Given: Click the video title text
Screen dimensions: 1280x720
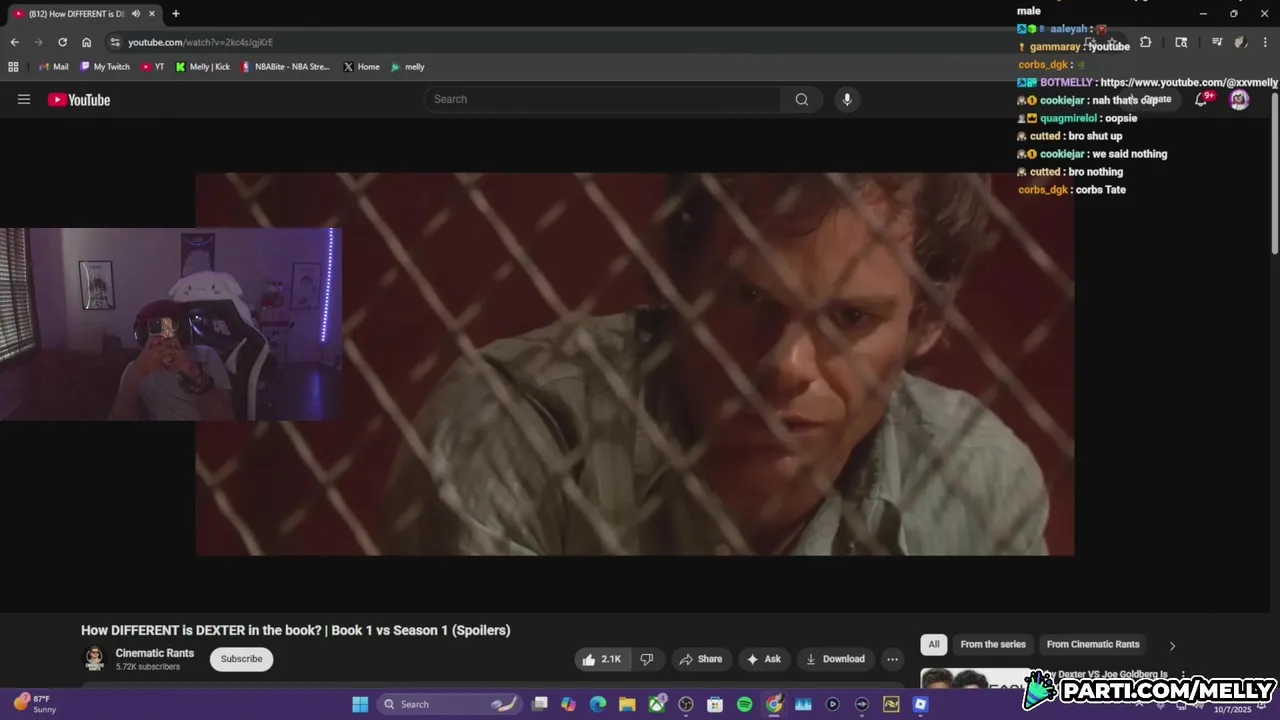Looking at the screenshot, I should click(x=296, y=630).
